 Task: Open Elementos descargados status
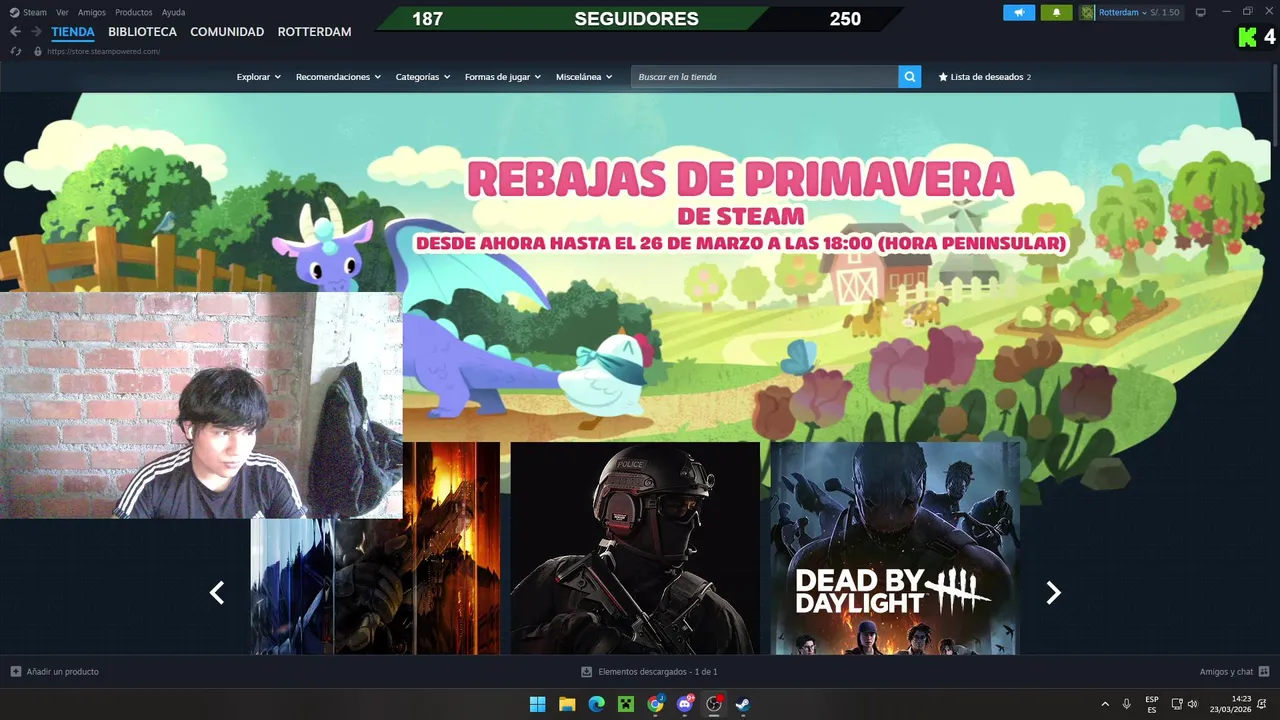coord(649,672)
